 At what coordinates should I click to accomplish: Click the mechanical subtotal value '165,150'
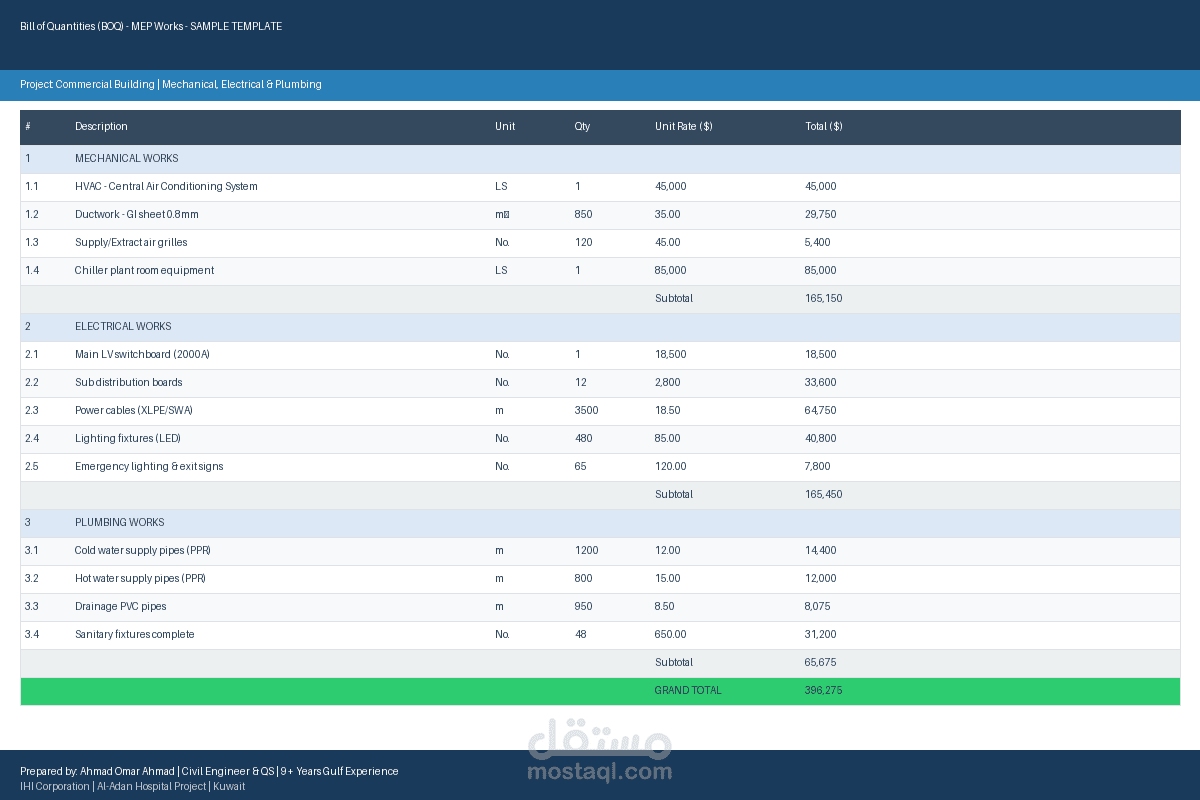pos(824,299)
